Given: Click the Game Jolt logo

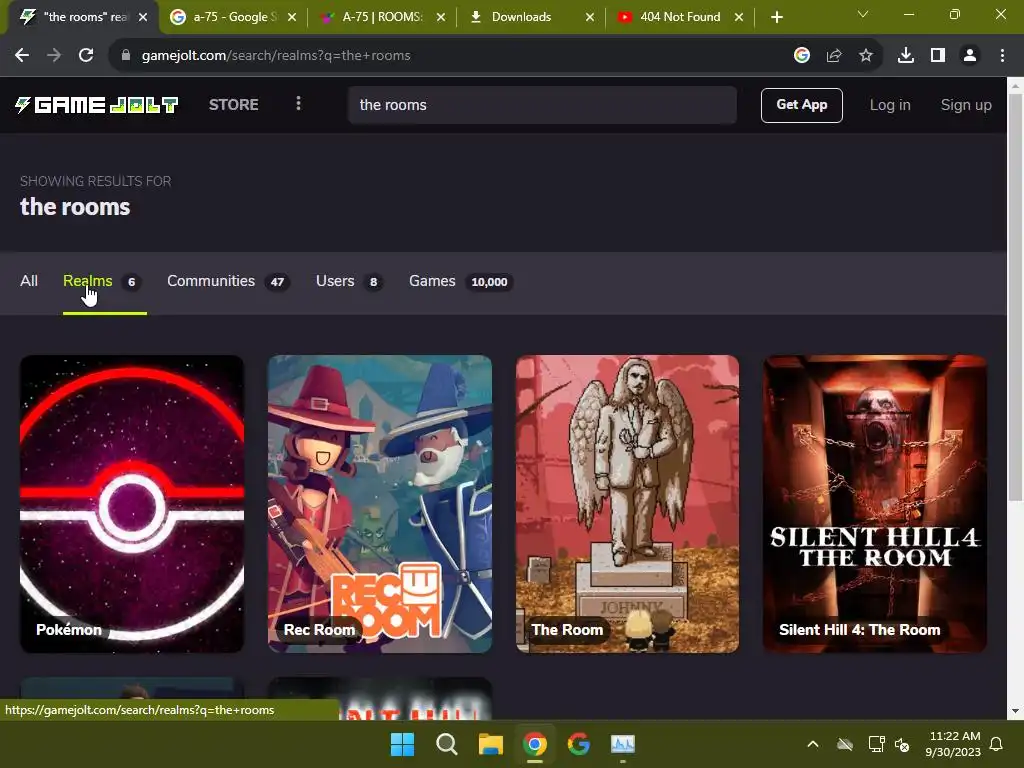Looking at the screenshot, I should [x=96, y=104].
